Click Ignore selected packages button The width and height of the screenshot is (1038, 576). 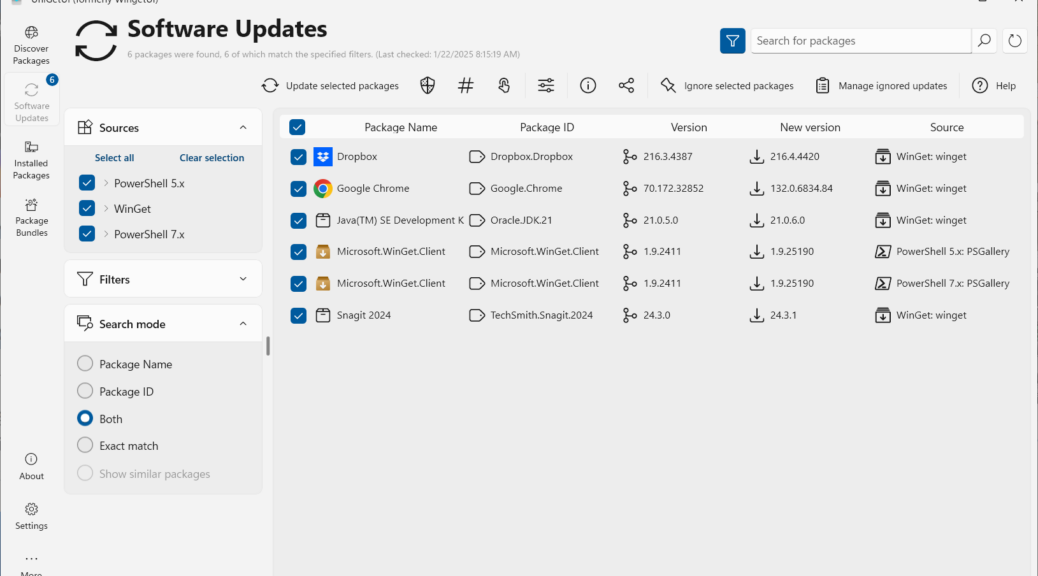click(x=726, y=85)
